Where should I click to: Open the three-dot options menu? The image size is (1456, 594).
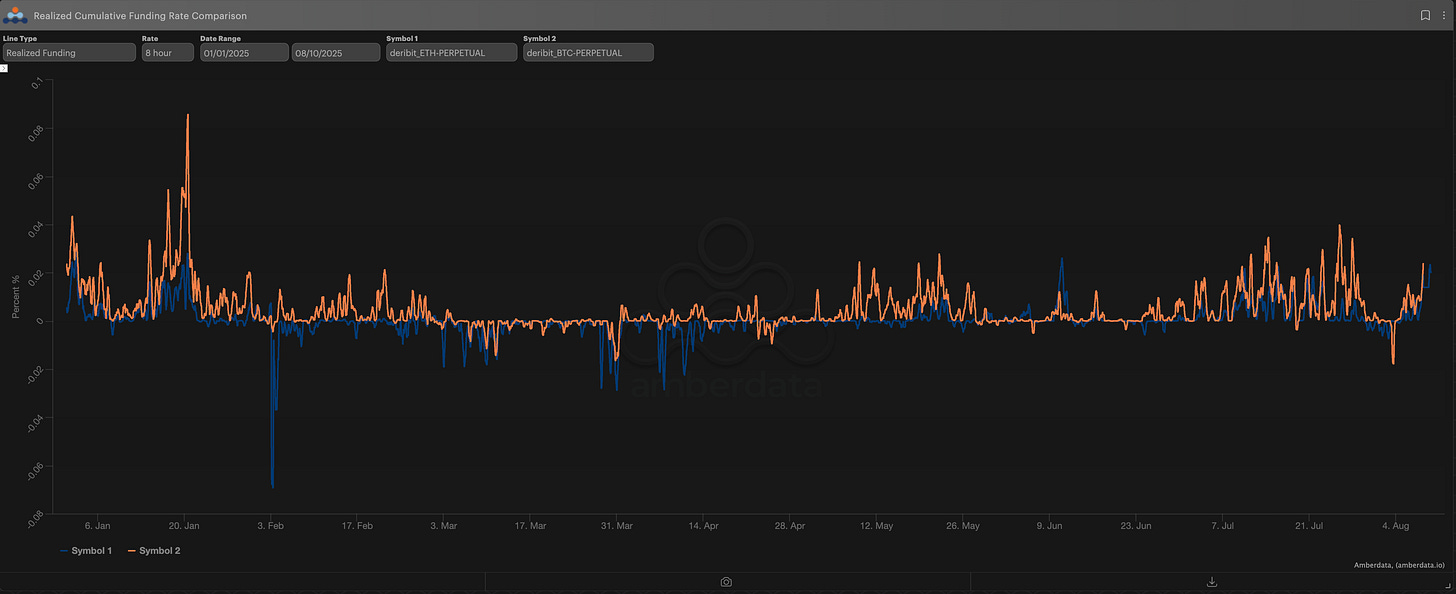(x=1442, y=15)
